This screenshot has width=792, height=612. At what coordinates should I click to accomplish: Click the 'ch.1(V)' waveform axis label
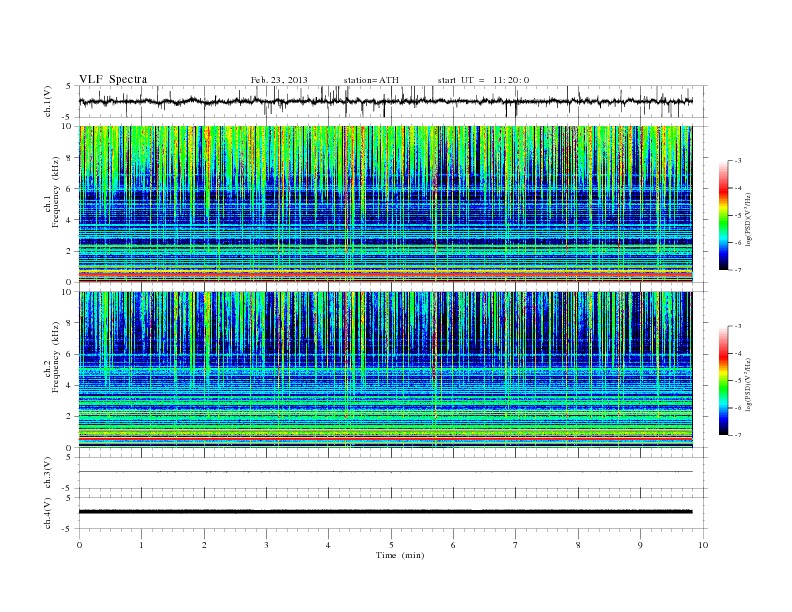(48, 101)
